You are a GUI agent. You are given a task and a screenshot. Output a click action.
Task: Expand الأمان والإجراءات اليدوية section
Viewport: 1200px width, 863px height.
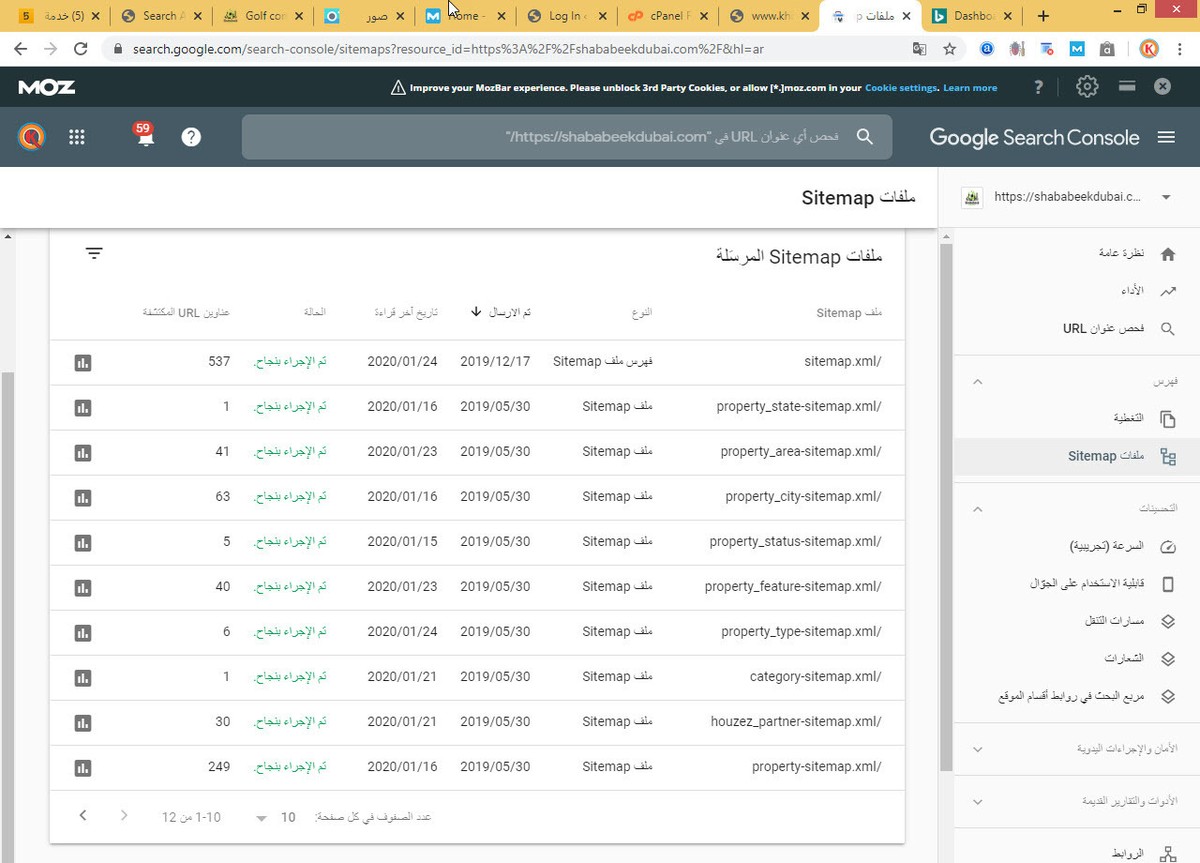978,749
